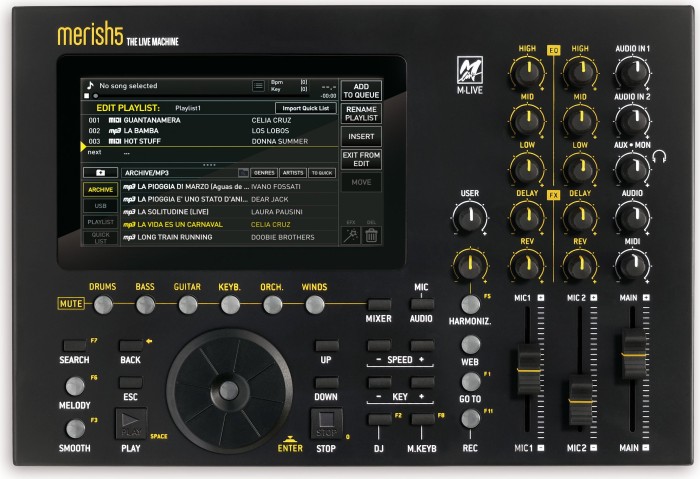
Task: Mute the GUITAR track button
Action: tap(188, 305)
